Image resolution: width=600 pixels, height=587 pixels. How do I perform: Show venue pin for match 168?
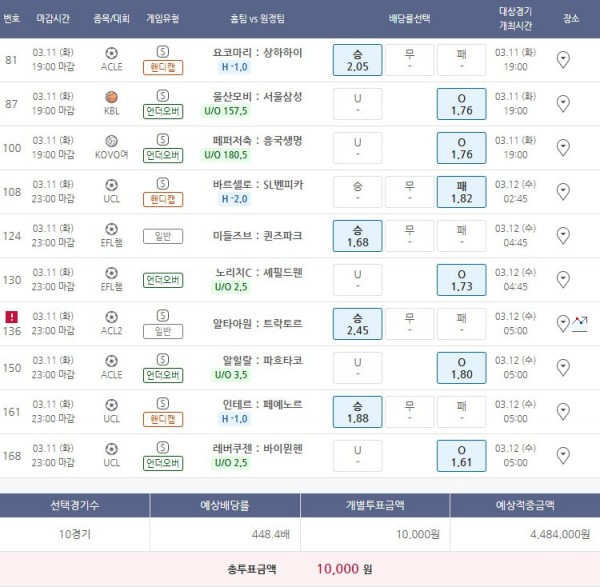(x=563, y=456)
